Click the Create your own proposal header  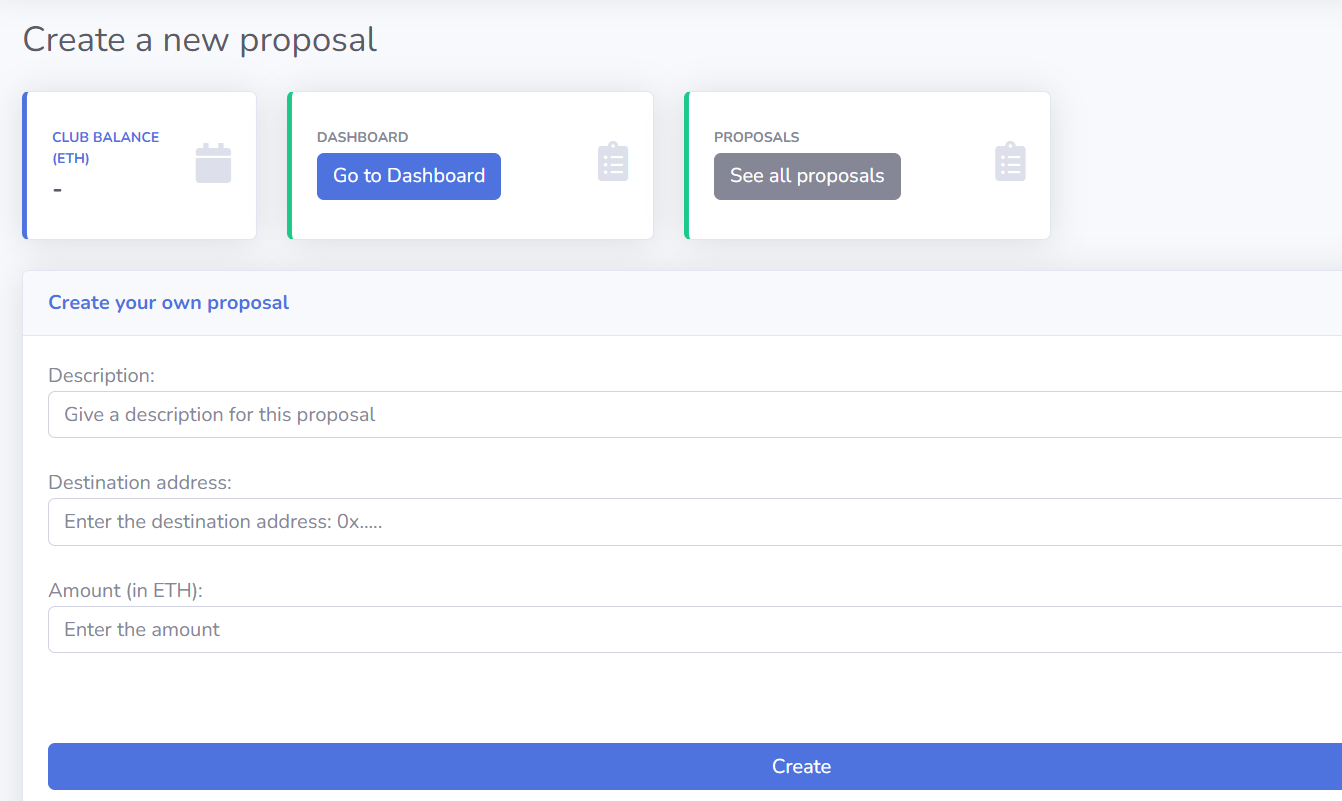[x=169, y=302]
